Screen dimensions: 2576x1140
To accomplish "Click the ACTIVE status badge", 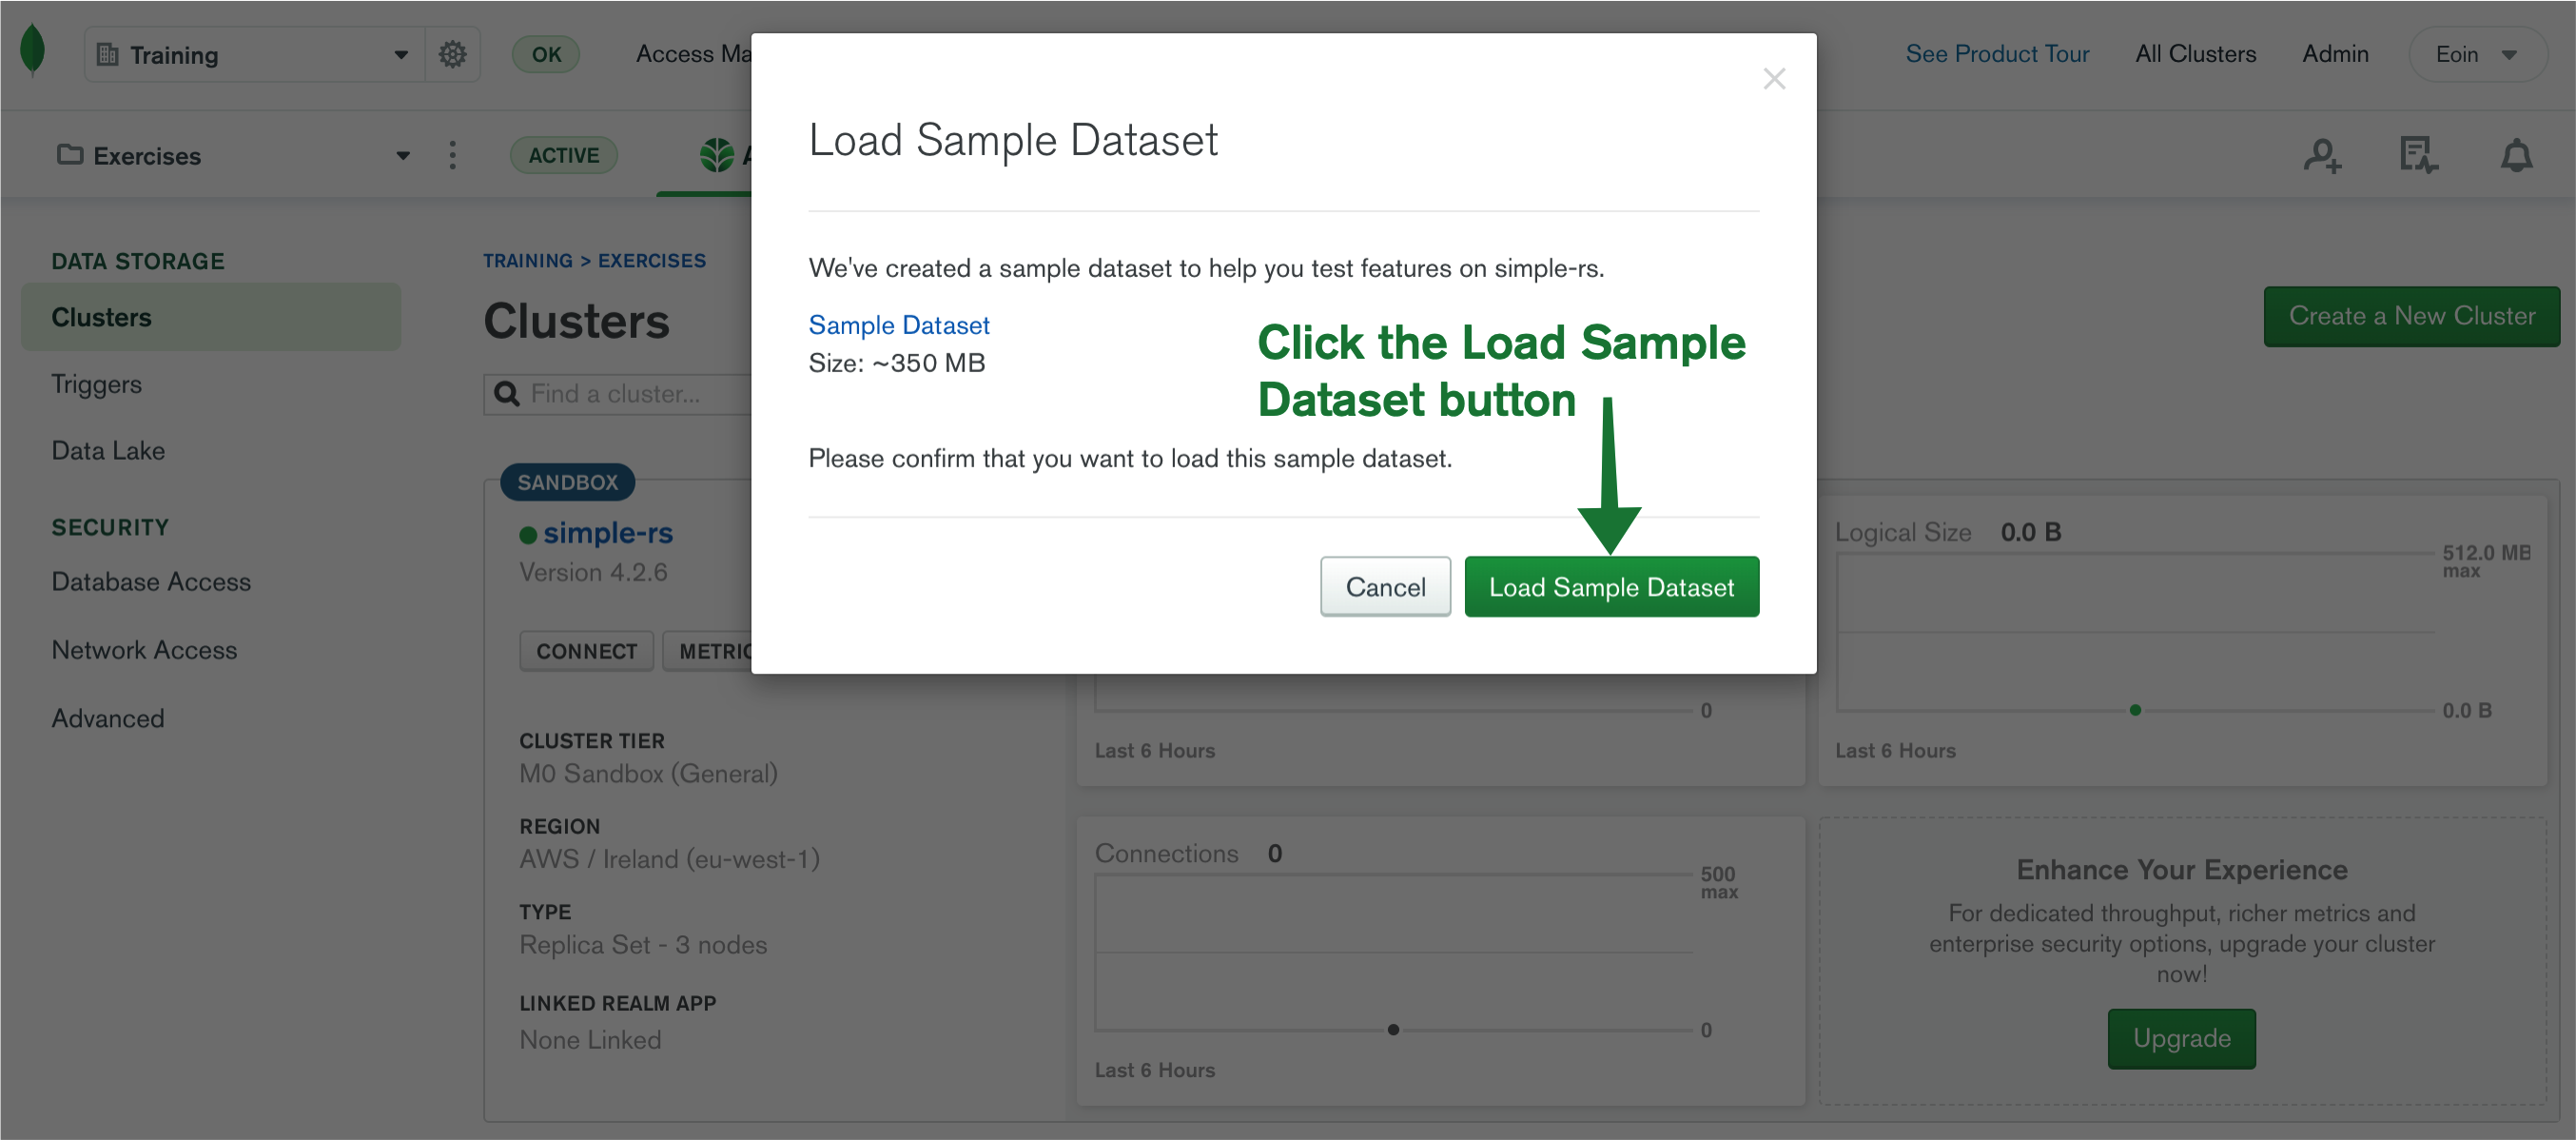I will [564, 155].
